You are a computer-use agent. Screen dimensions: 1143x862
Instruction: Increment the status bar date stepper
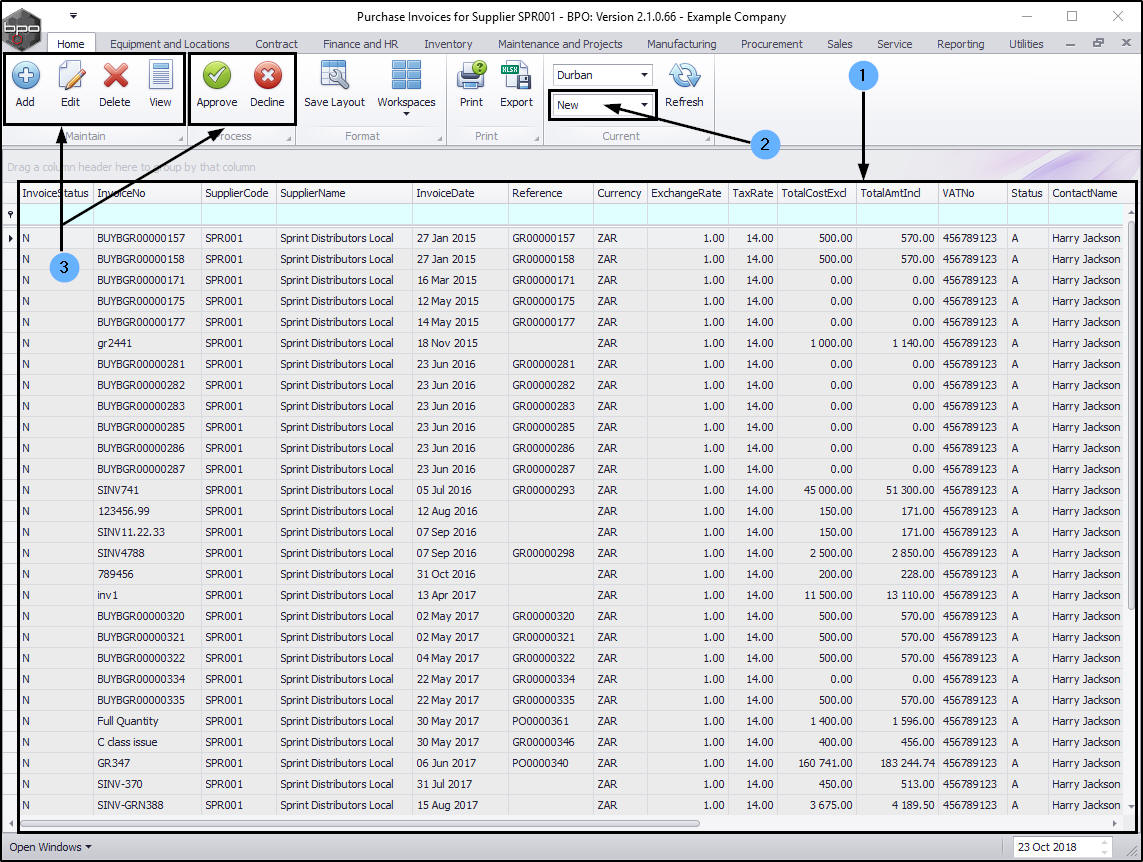coord(1105,842)
